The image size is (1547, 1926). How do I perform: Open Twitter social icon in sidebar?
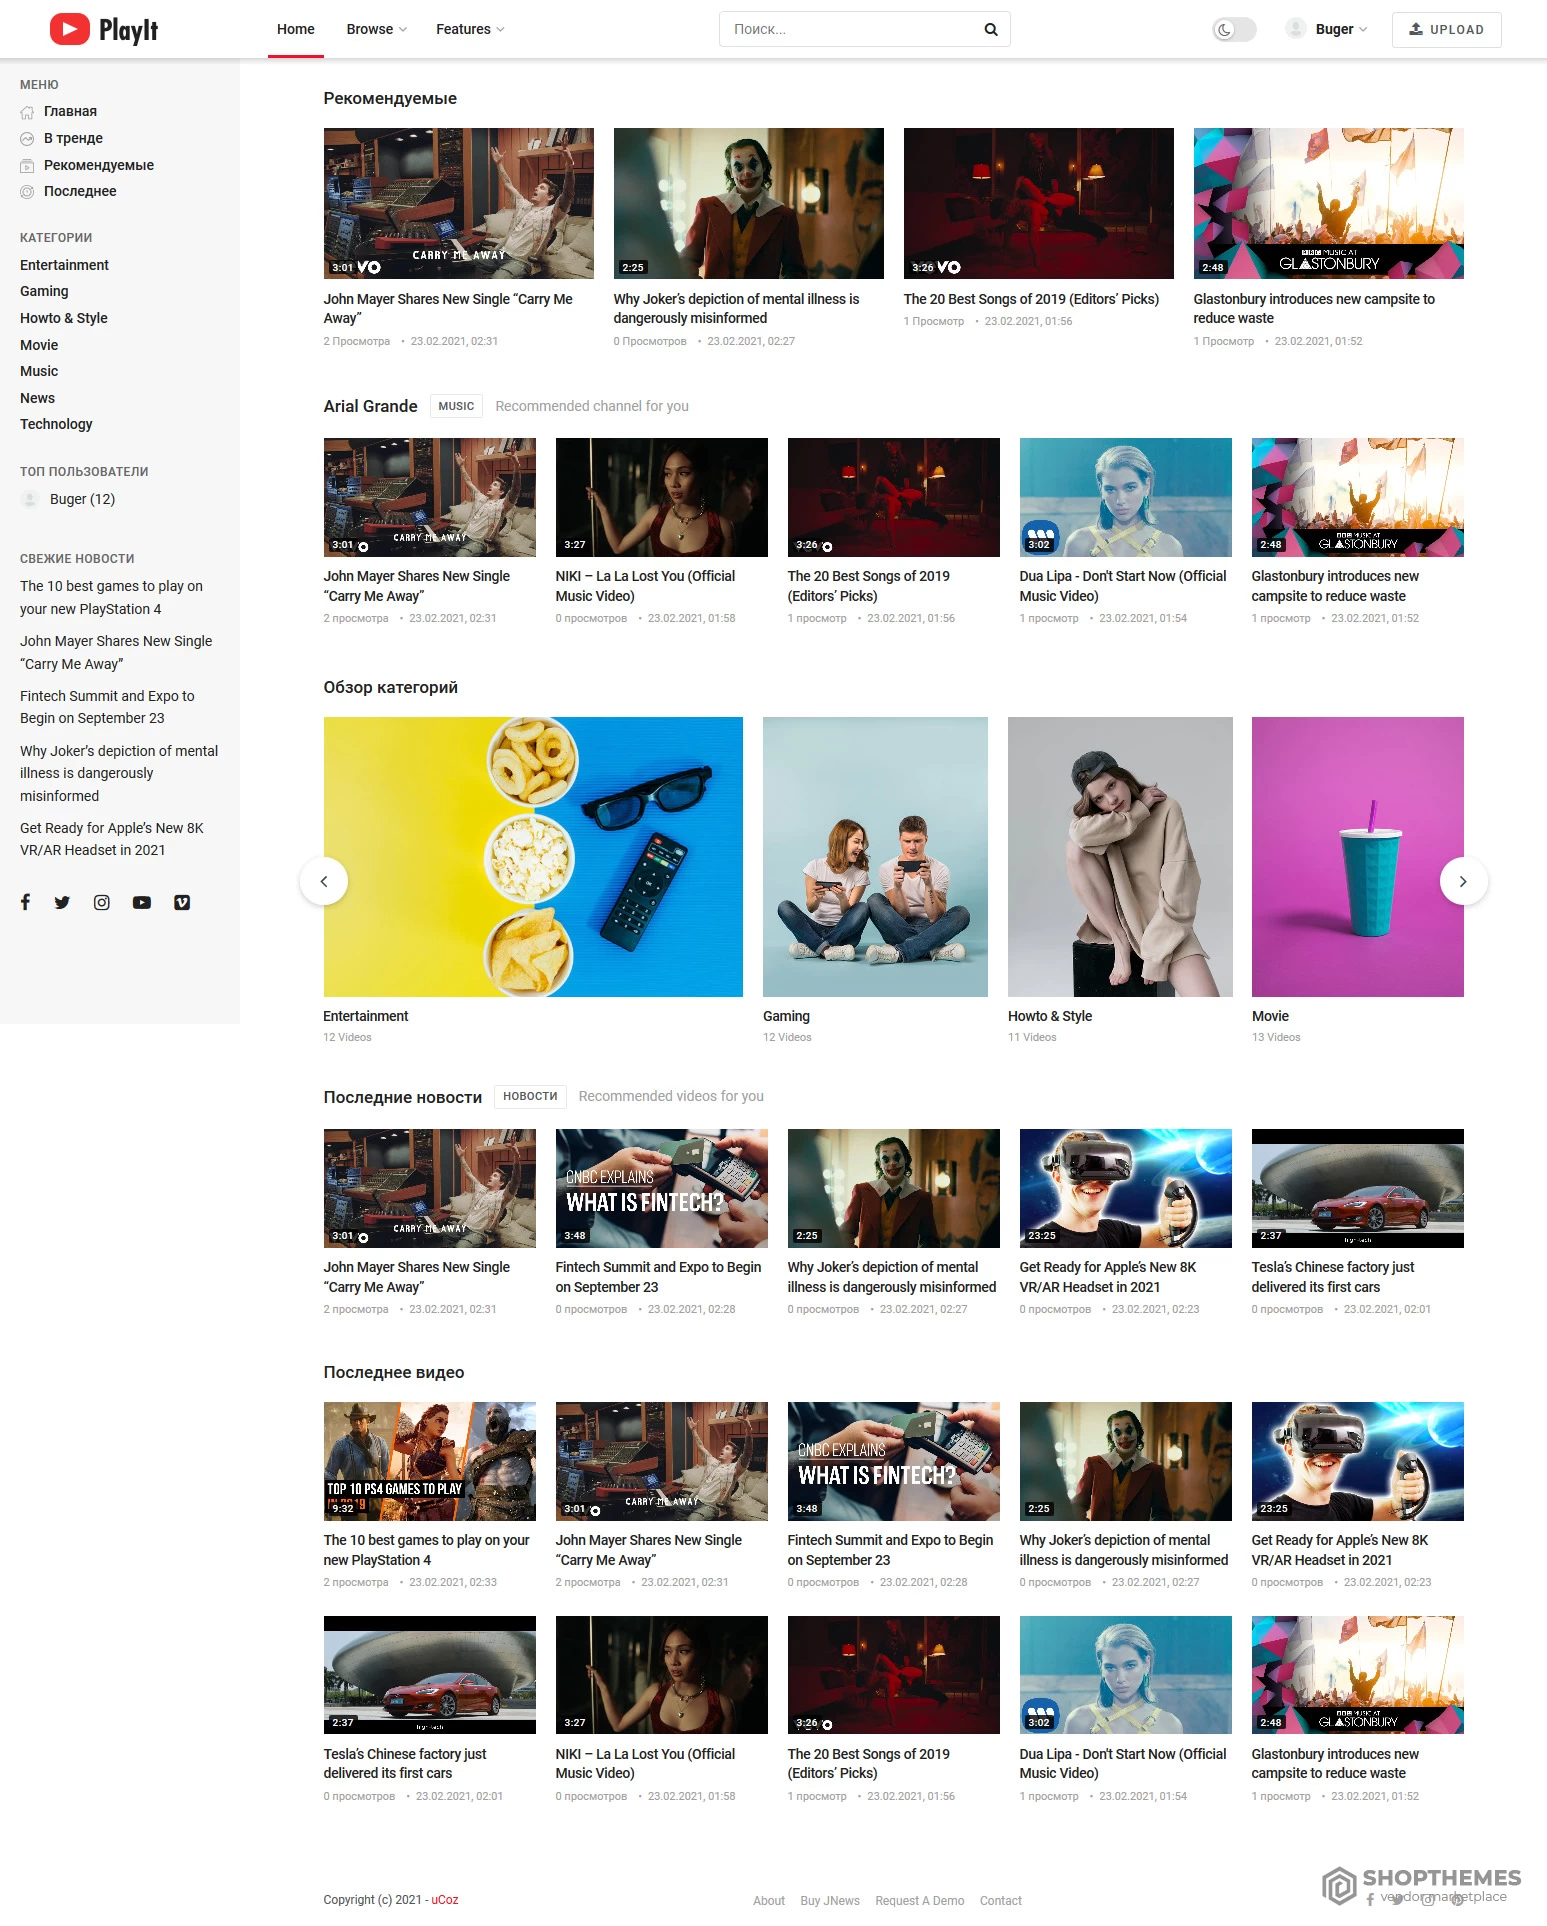[62, 902]
